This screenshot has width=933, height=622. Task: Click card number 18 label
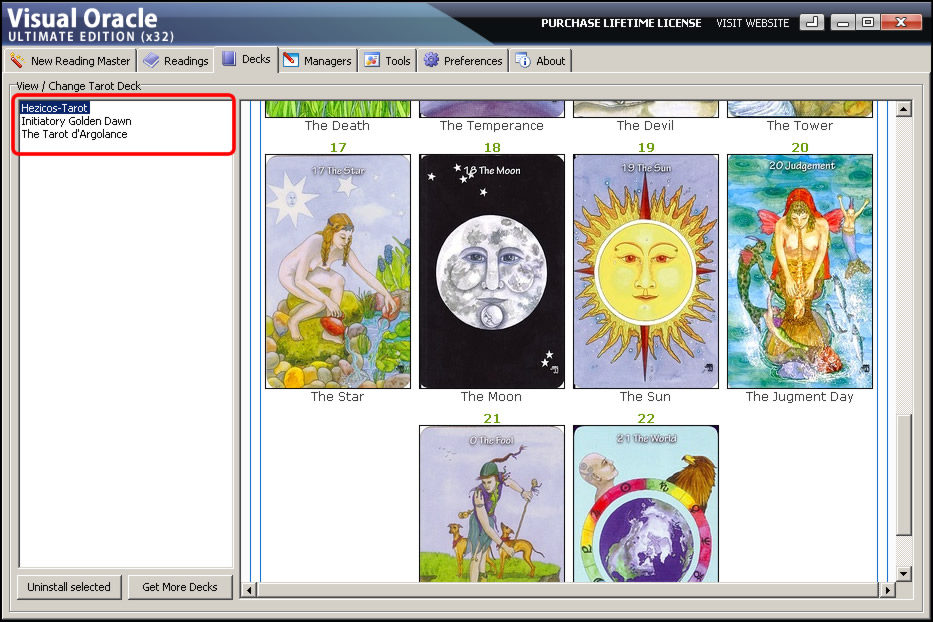492,147
